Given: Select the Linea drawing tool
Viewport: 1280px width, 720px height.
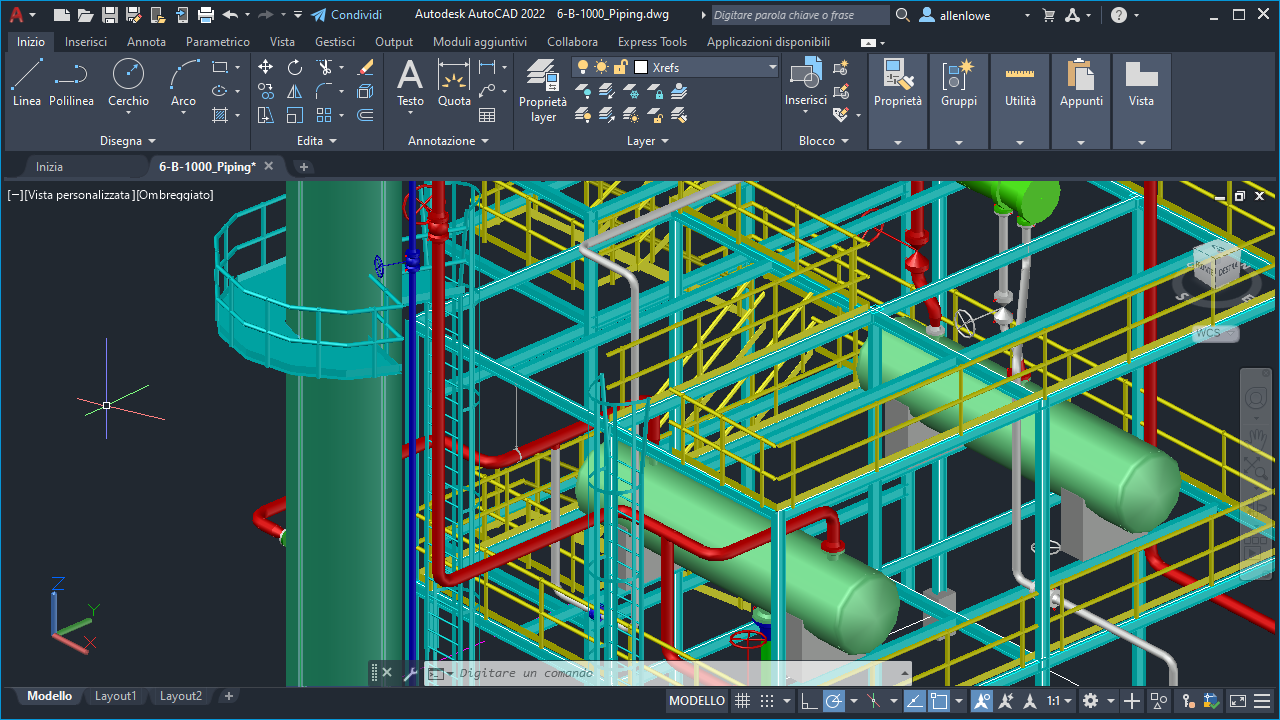Looking at the screenshot, I should [27, 82].
